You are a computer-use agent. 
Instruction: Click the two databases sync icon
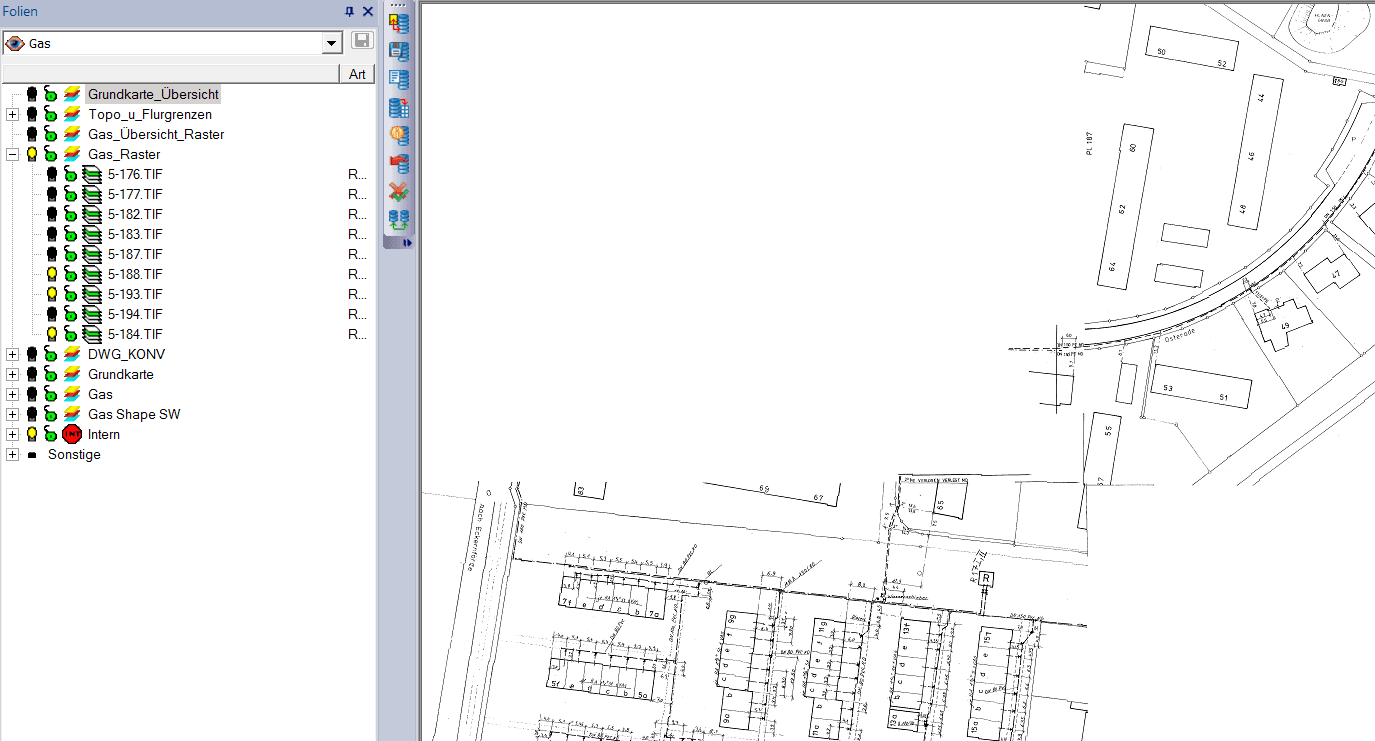399,220
